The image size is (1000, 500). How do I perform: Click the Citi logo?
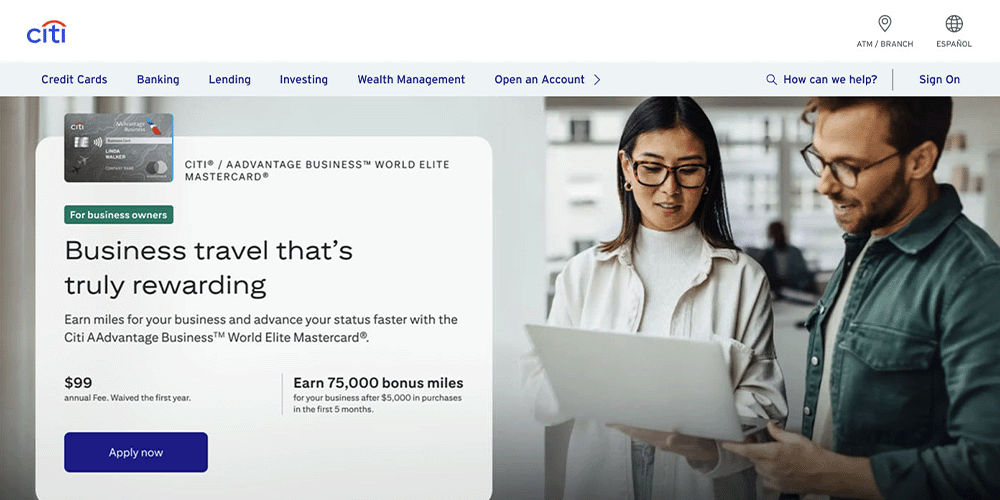[x=46, y=32]
